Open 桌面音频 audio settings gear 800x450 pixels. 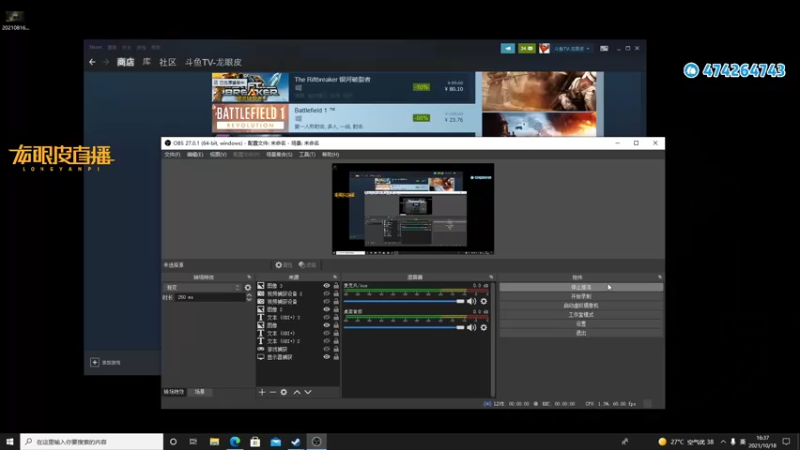[484, 327]
